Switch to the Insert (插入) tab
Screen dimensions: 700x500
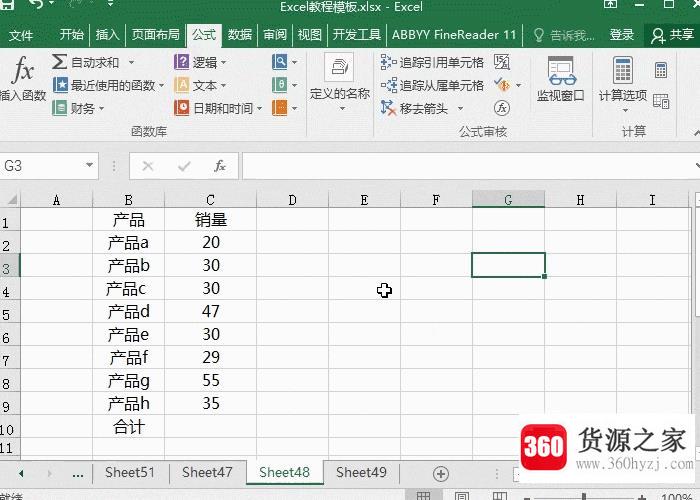(108, 35)
